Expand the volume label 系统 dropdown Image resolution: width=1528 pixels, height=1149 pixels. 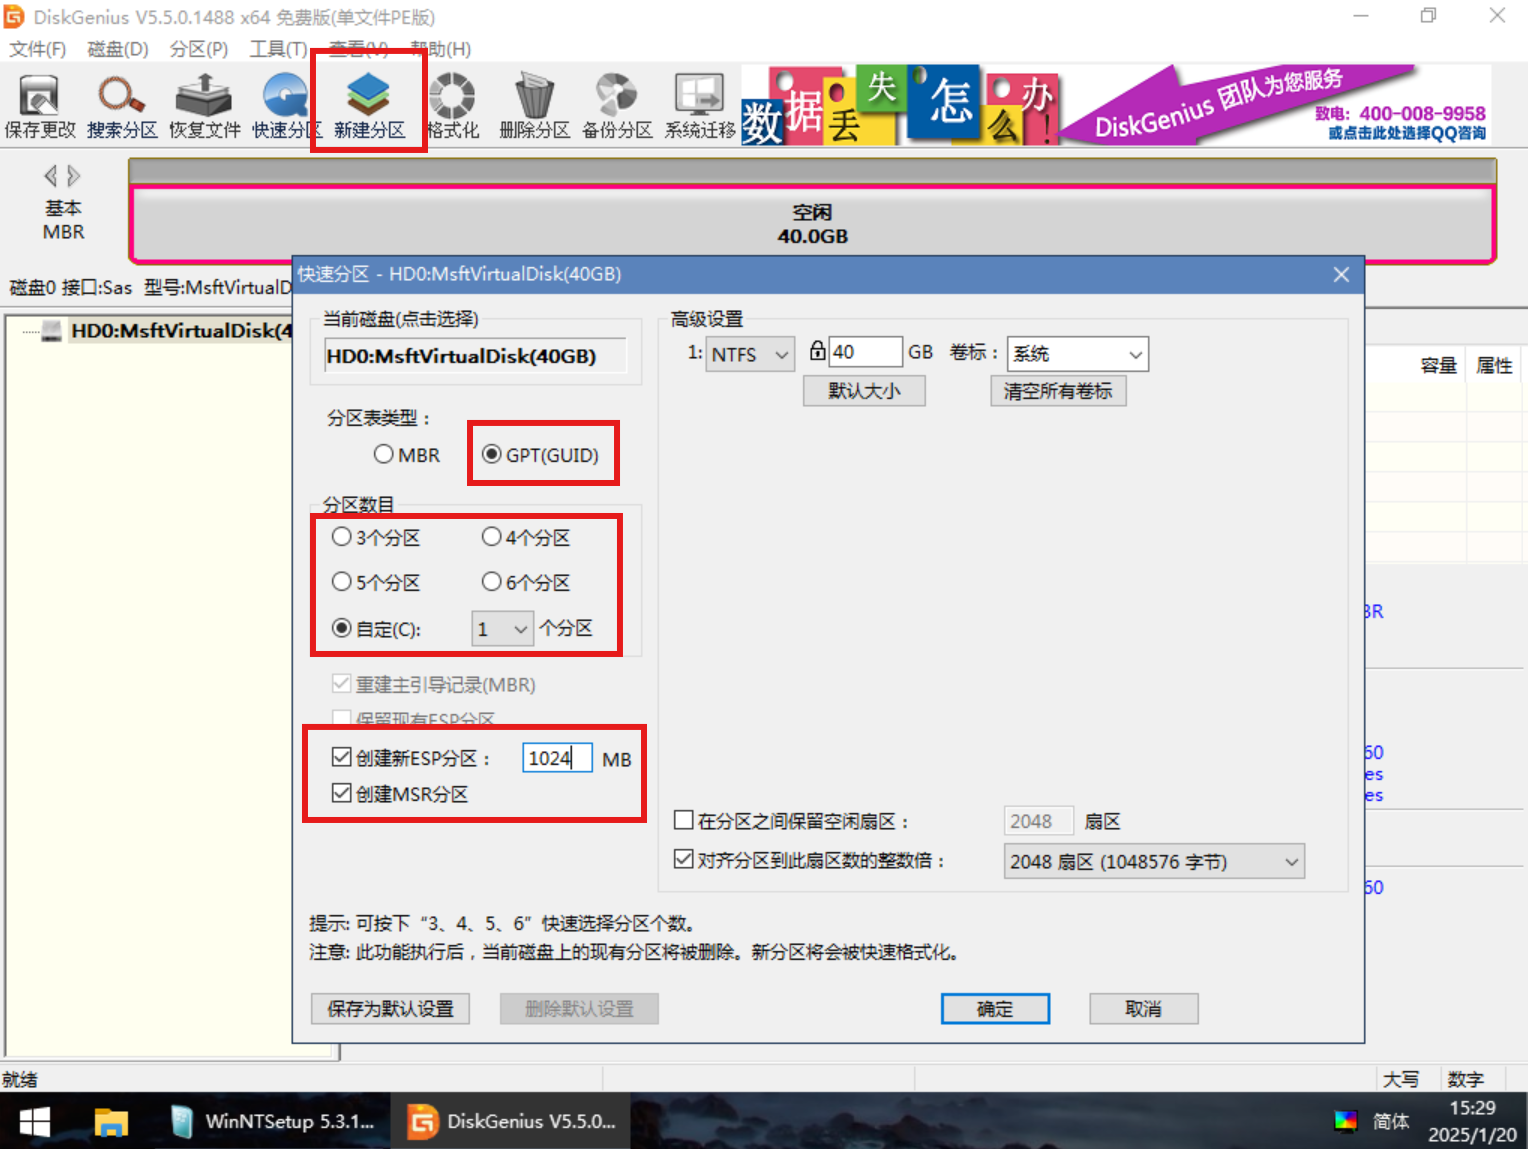pos(1135,354)
